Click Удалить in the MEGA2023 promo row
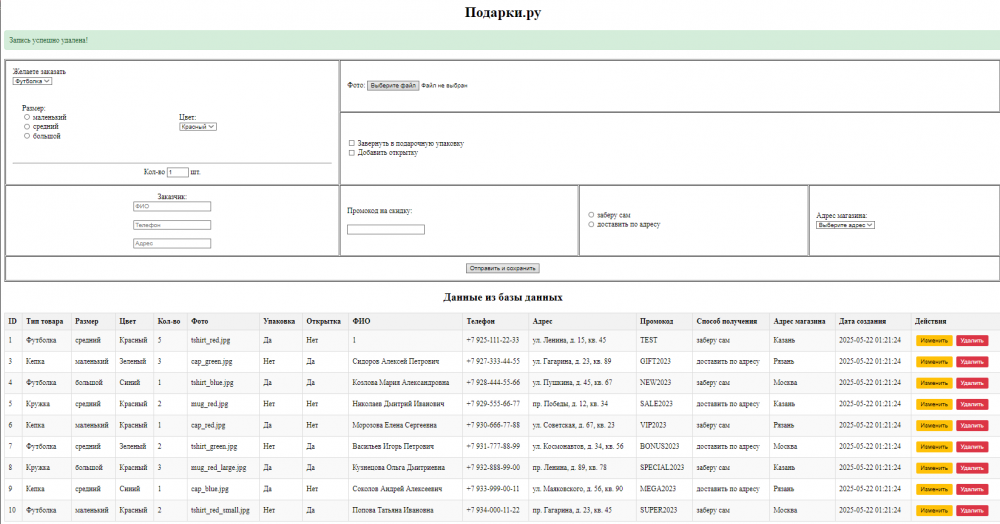The width and height of the screenshot is (1000, 524). coord(972,489)
